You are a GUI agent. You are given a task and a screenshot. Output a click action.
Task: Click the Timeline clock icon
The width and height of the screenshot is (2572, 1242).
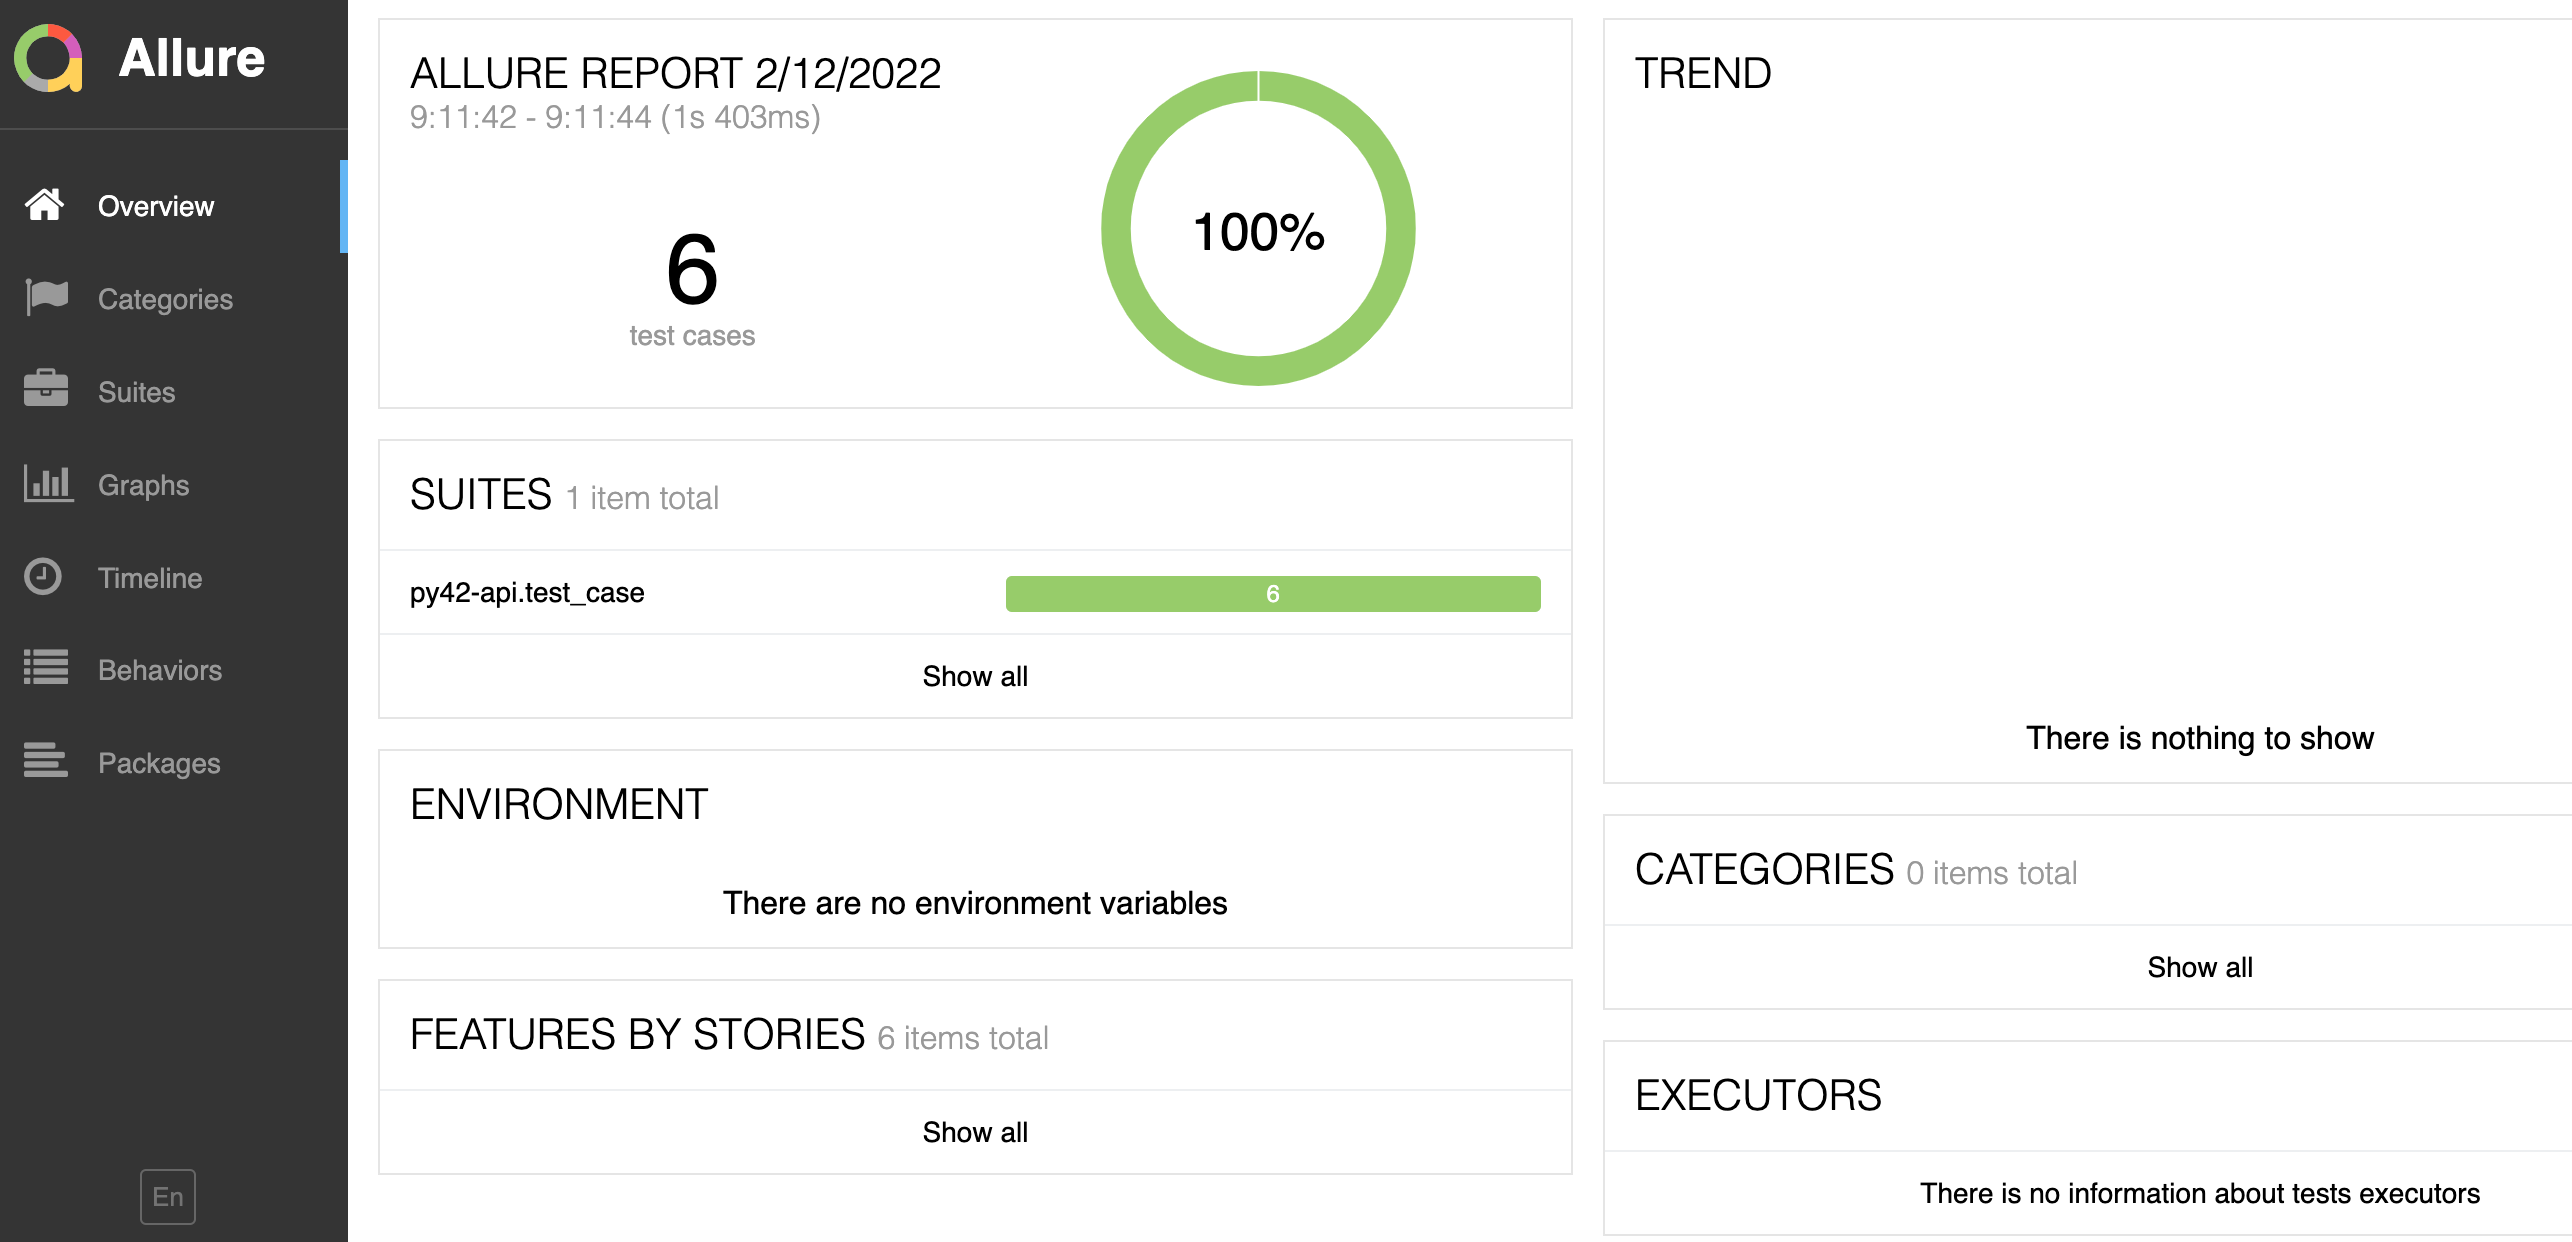tap(43, 576)
